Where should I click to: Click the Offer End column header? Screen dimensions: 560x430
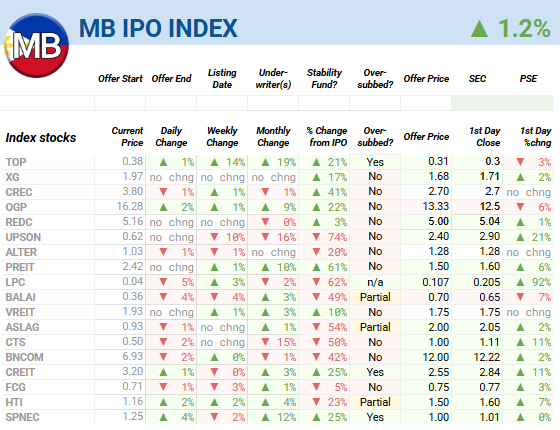171,79
